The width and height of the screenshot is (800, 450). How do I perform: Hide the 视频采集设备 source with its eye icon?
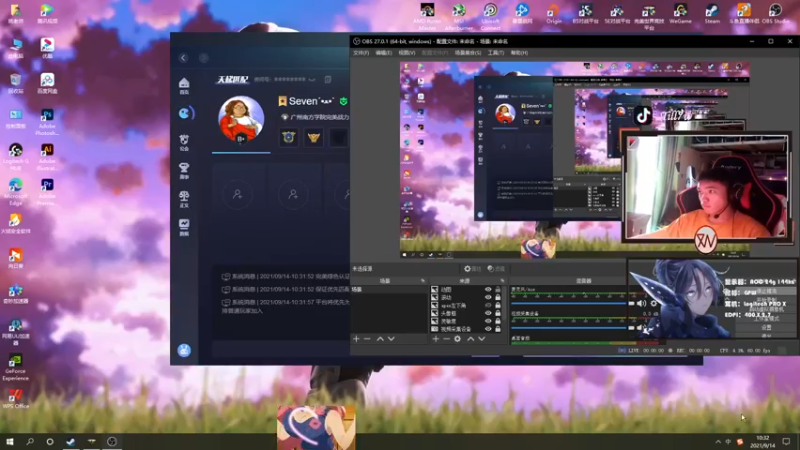pos(488,329)
